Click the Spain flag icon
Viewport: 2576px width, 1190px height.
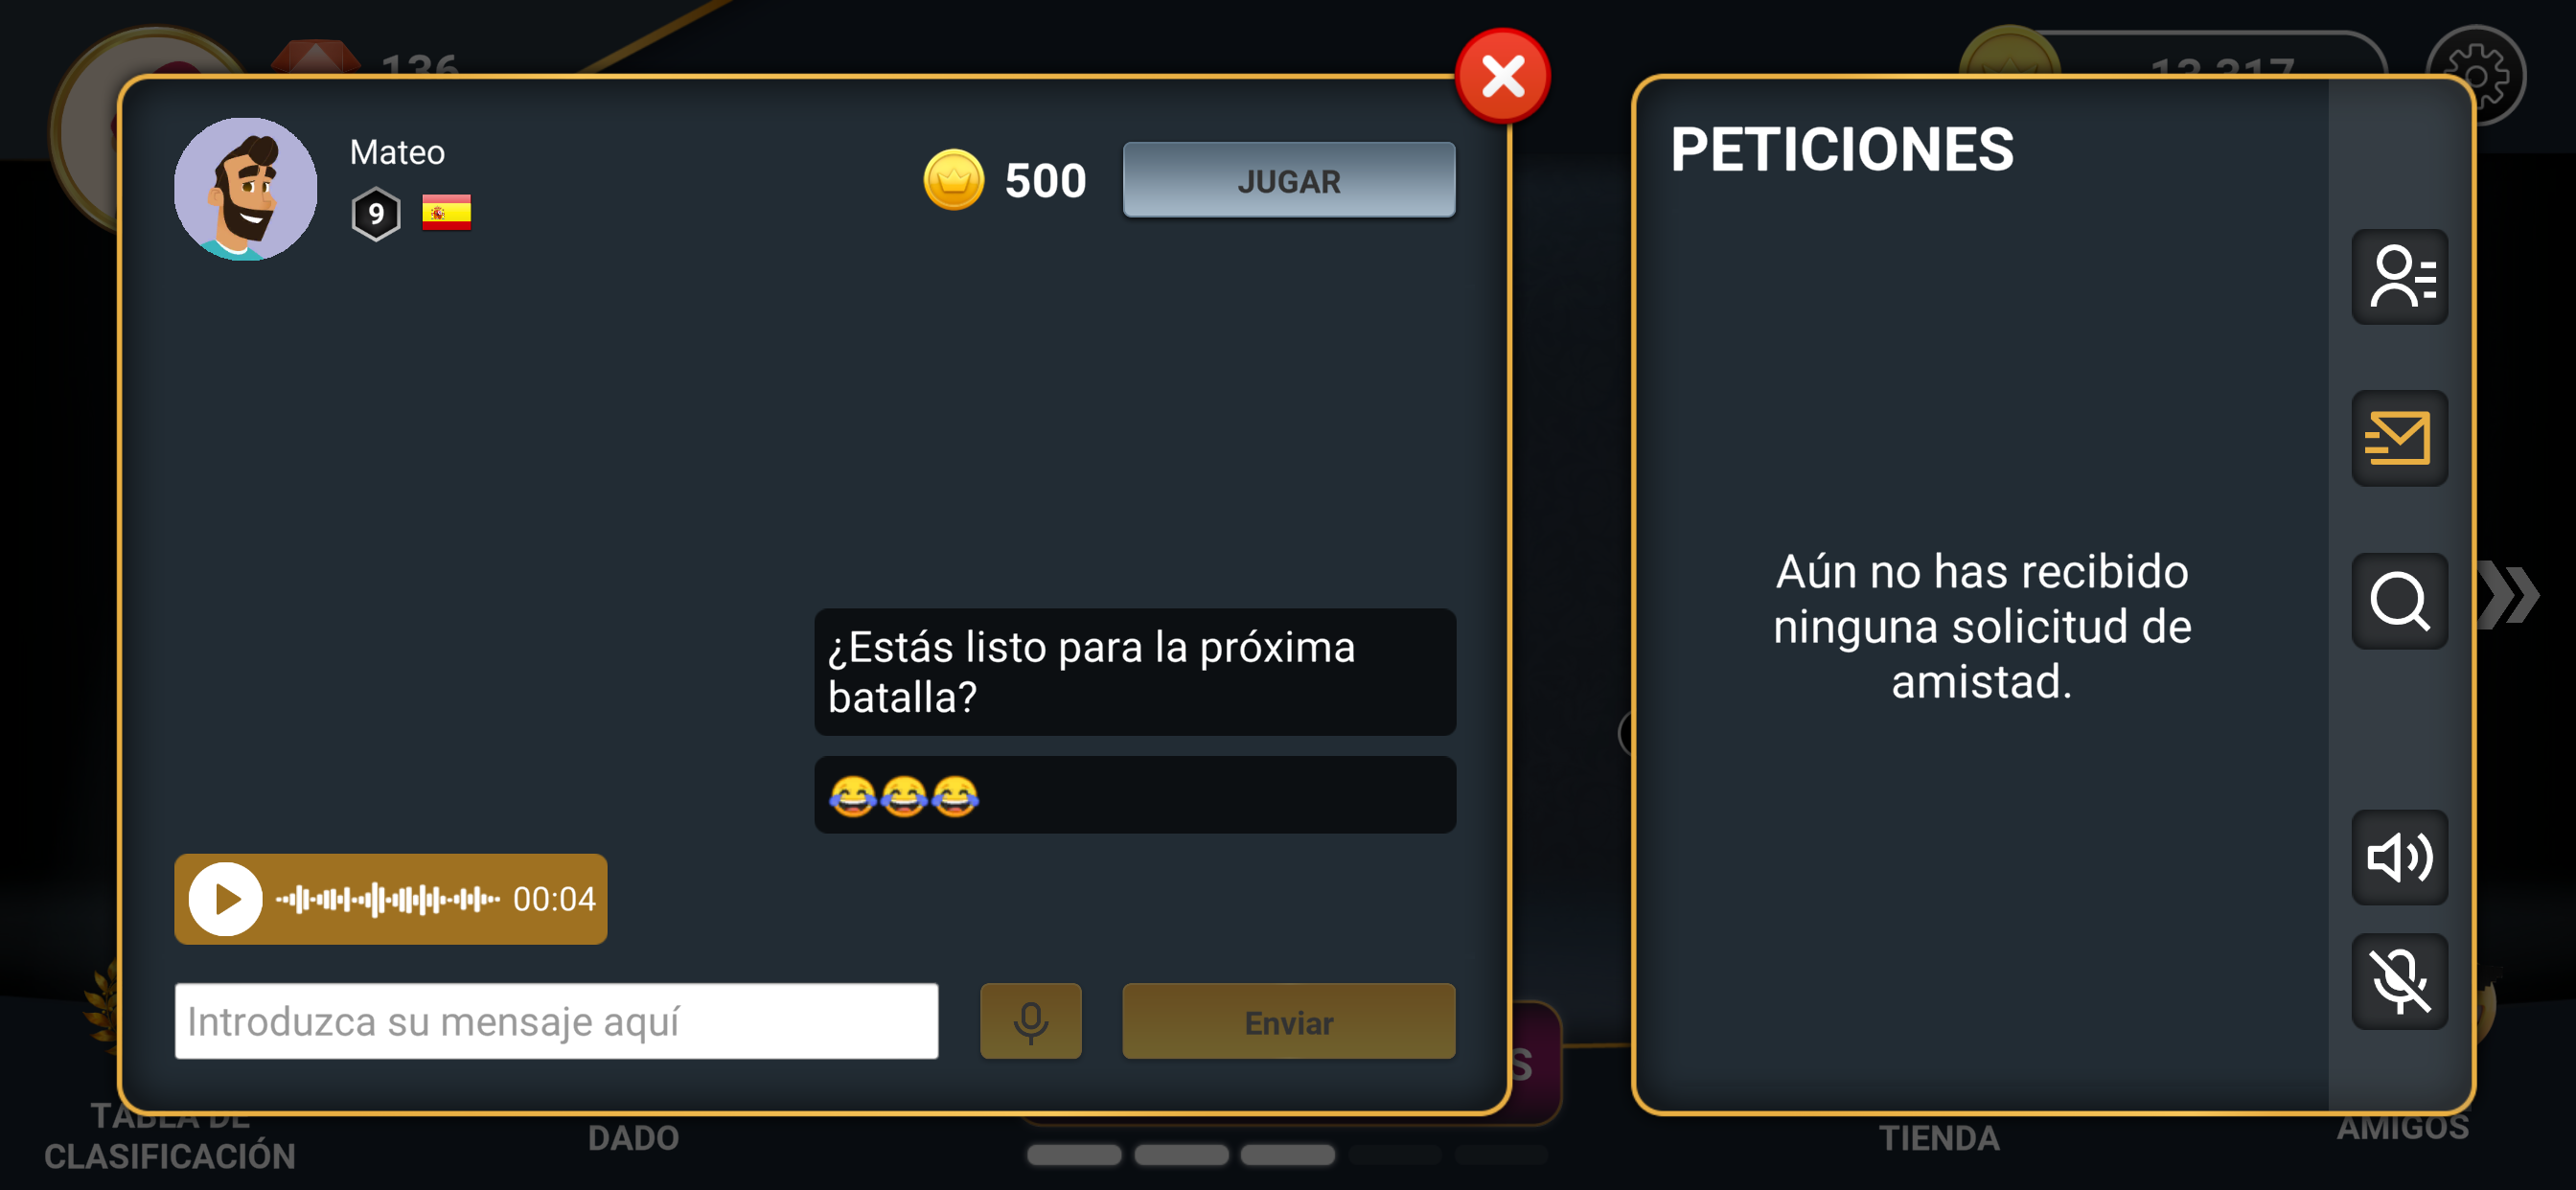pos(446,212)
